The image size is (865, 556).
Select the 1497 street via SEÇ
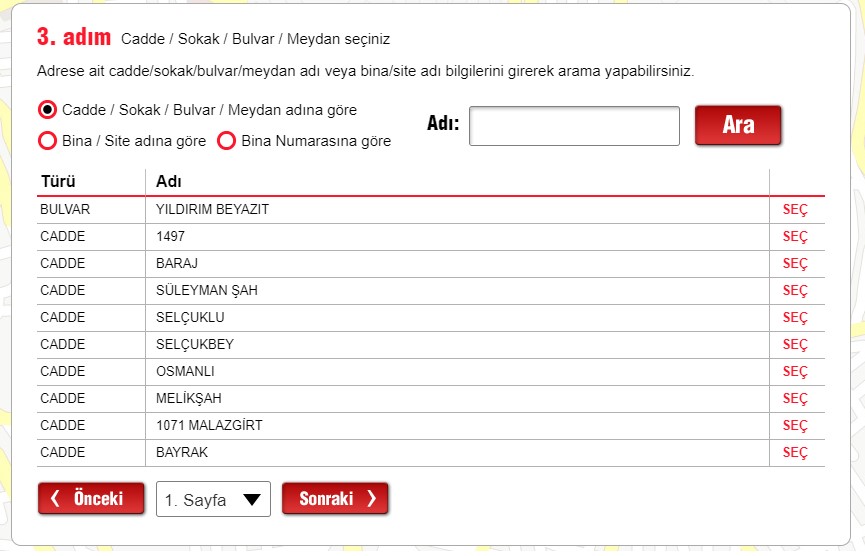point(795,237)
